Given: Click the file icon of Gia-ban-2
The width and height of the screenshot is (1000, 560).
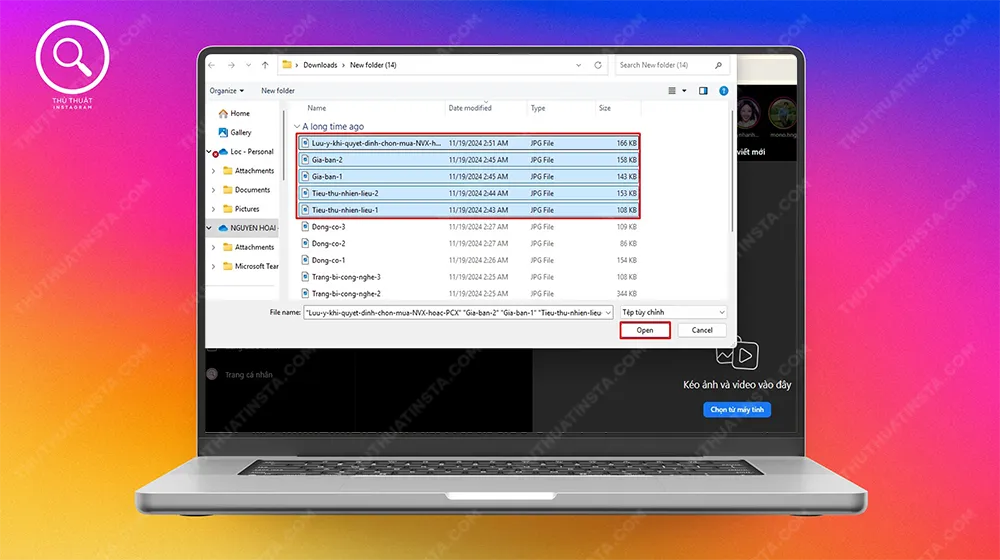Looking at the screenshot, I should point(305,159).
